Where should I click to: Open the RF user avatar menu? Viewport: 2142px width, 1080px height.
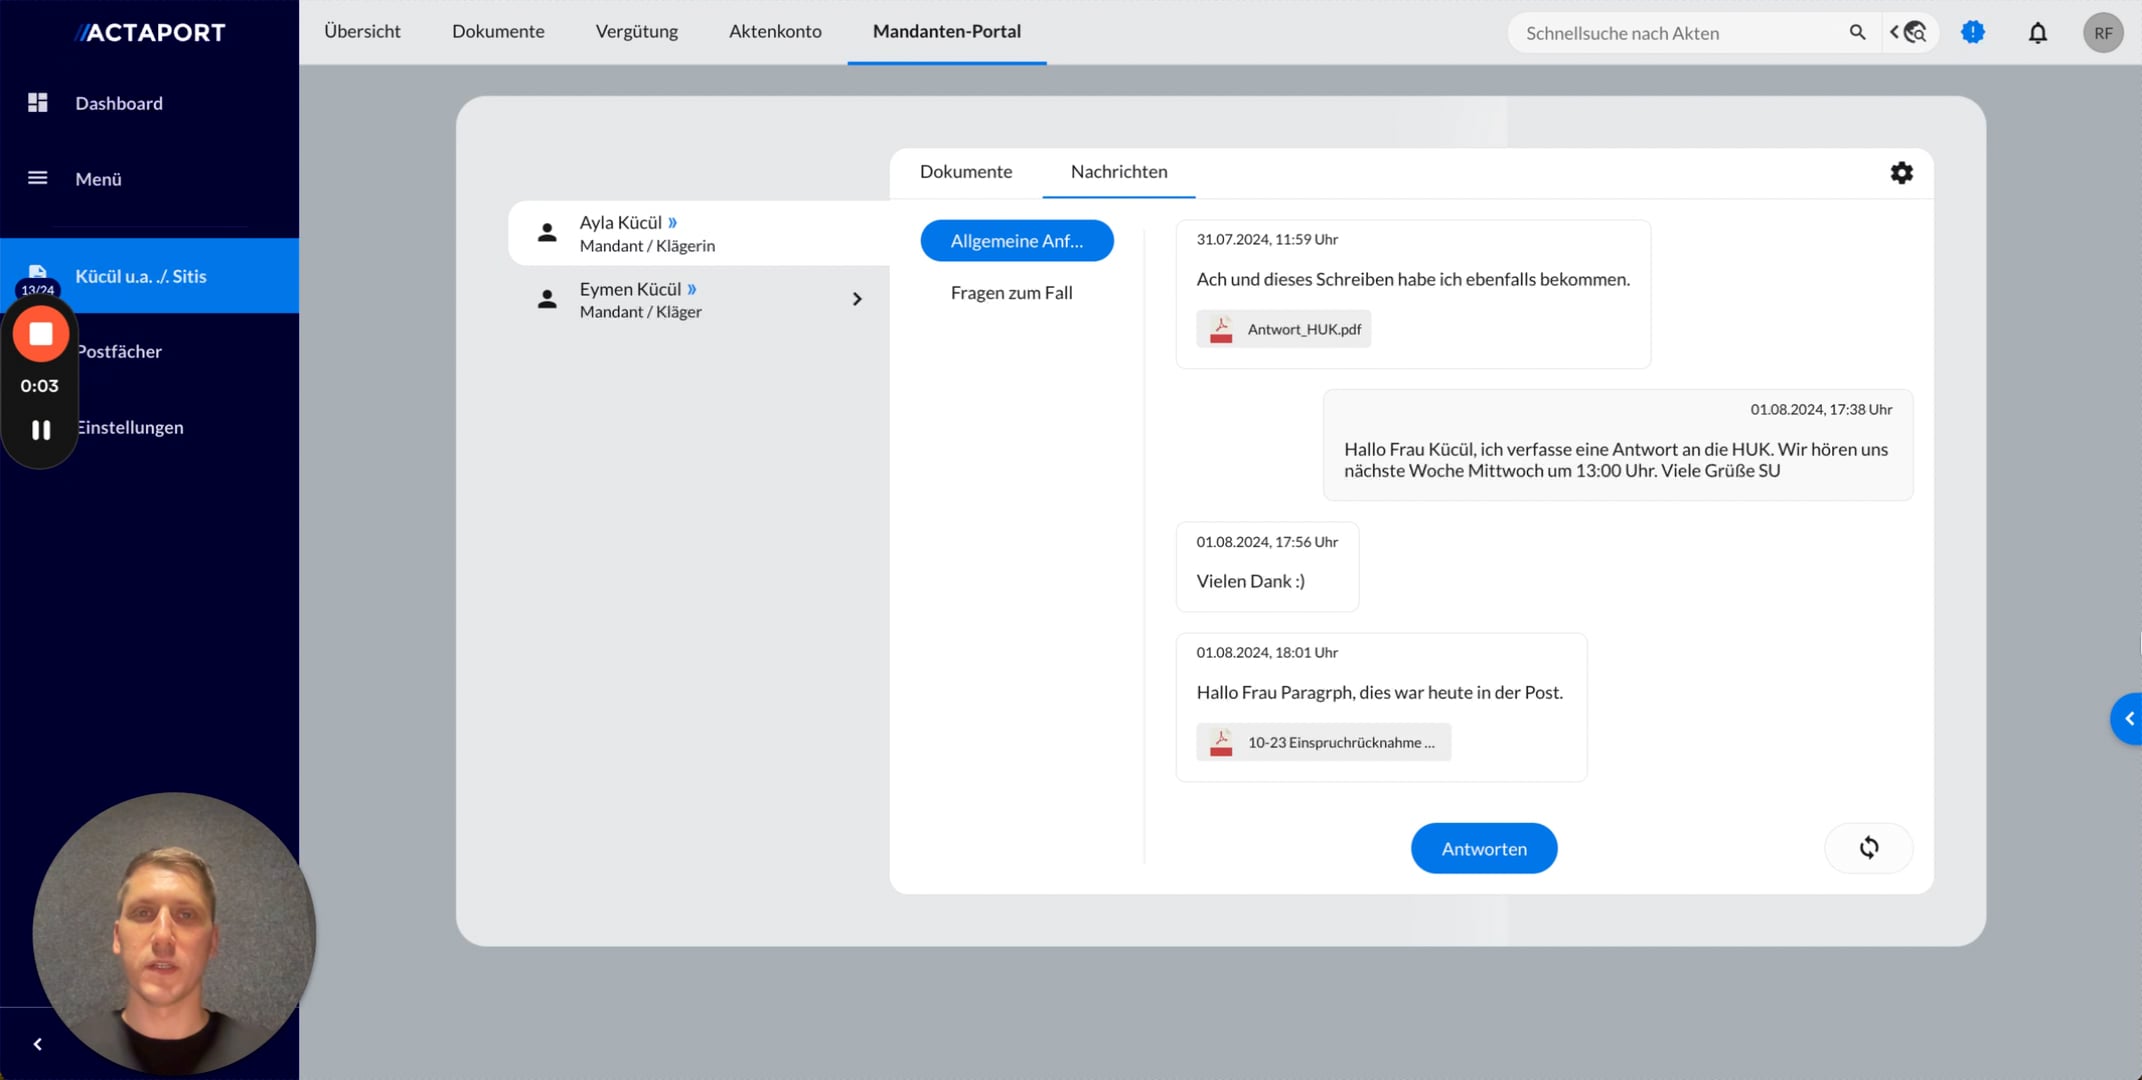tap(2102, 33)
